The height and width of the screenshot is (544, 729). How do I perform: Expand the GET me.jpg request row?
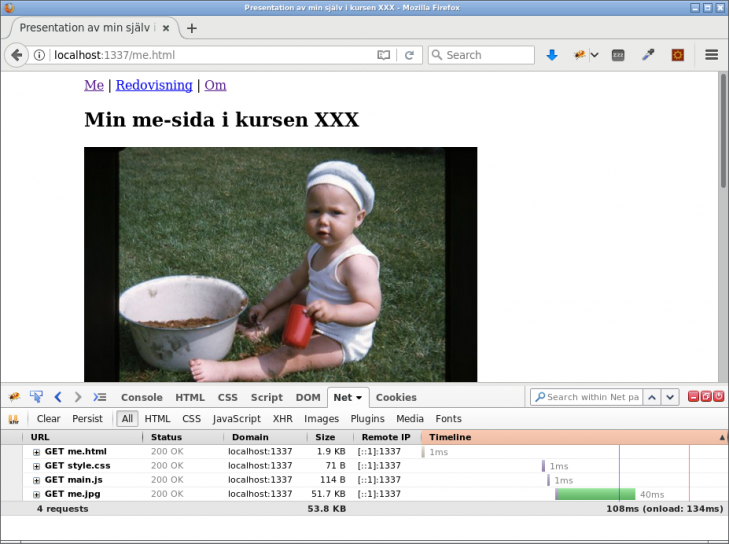(x=36, y=494)
